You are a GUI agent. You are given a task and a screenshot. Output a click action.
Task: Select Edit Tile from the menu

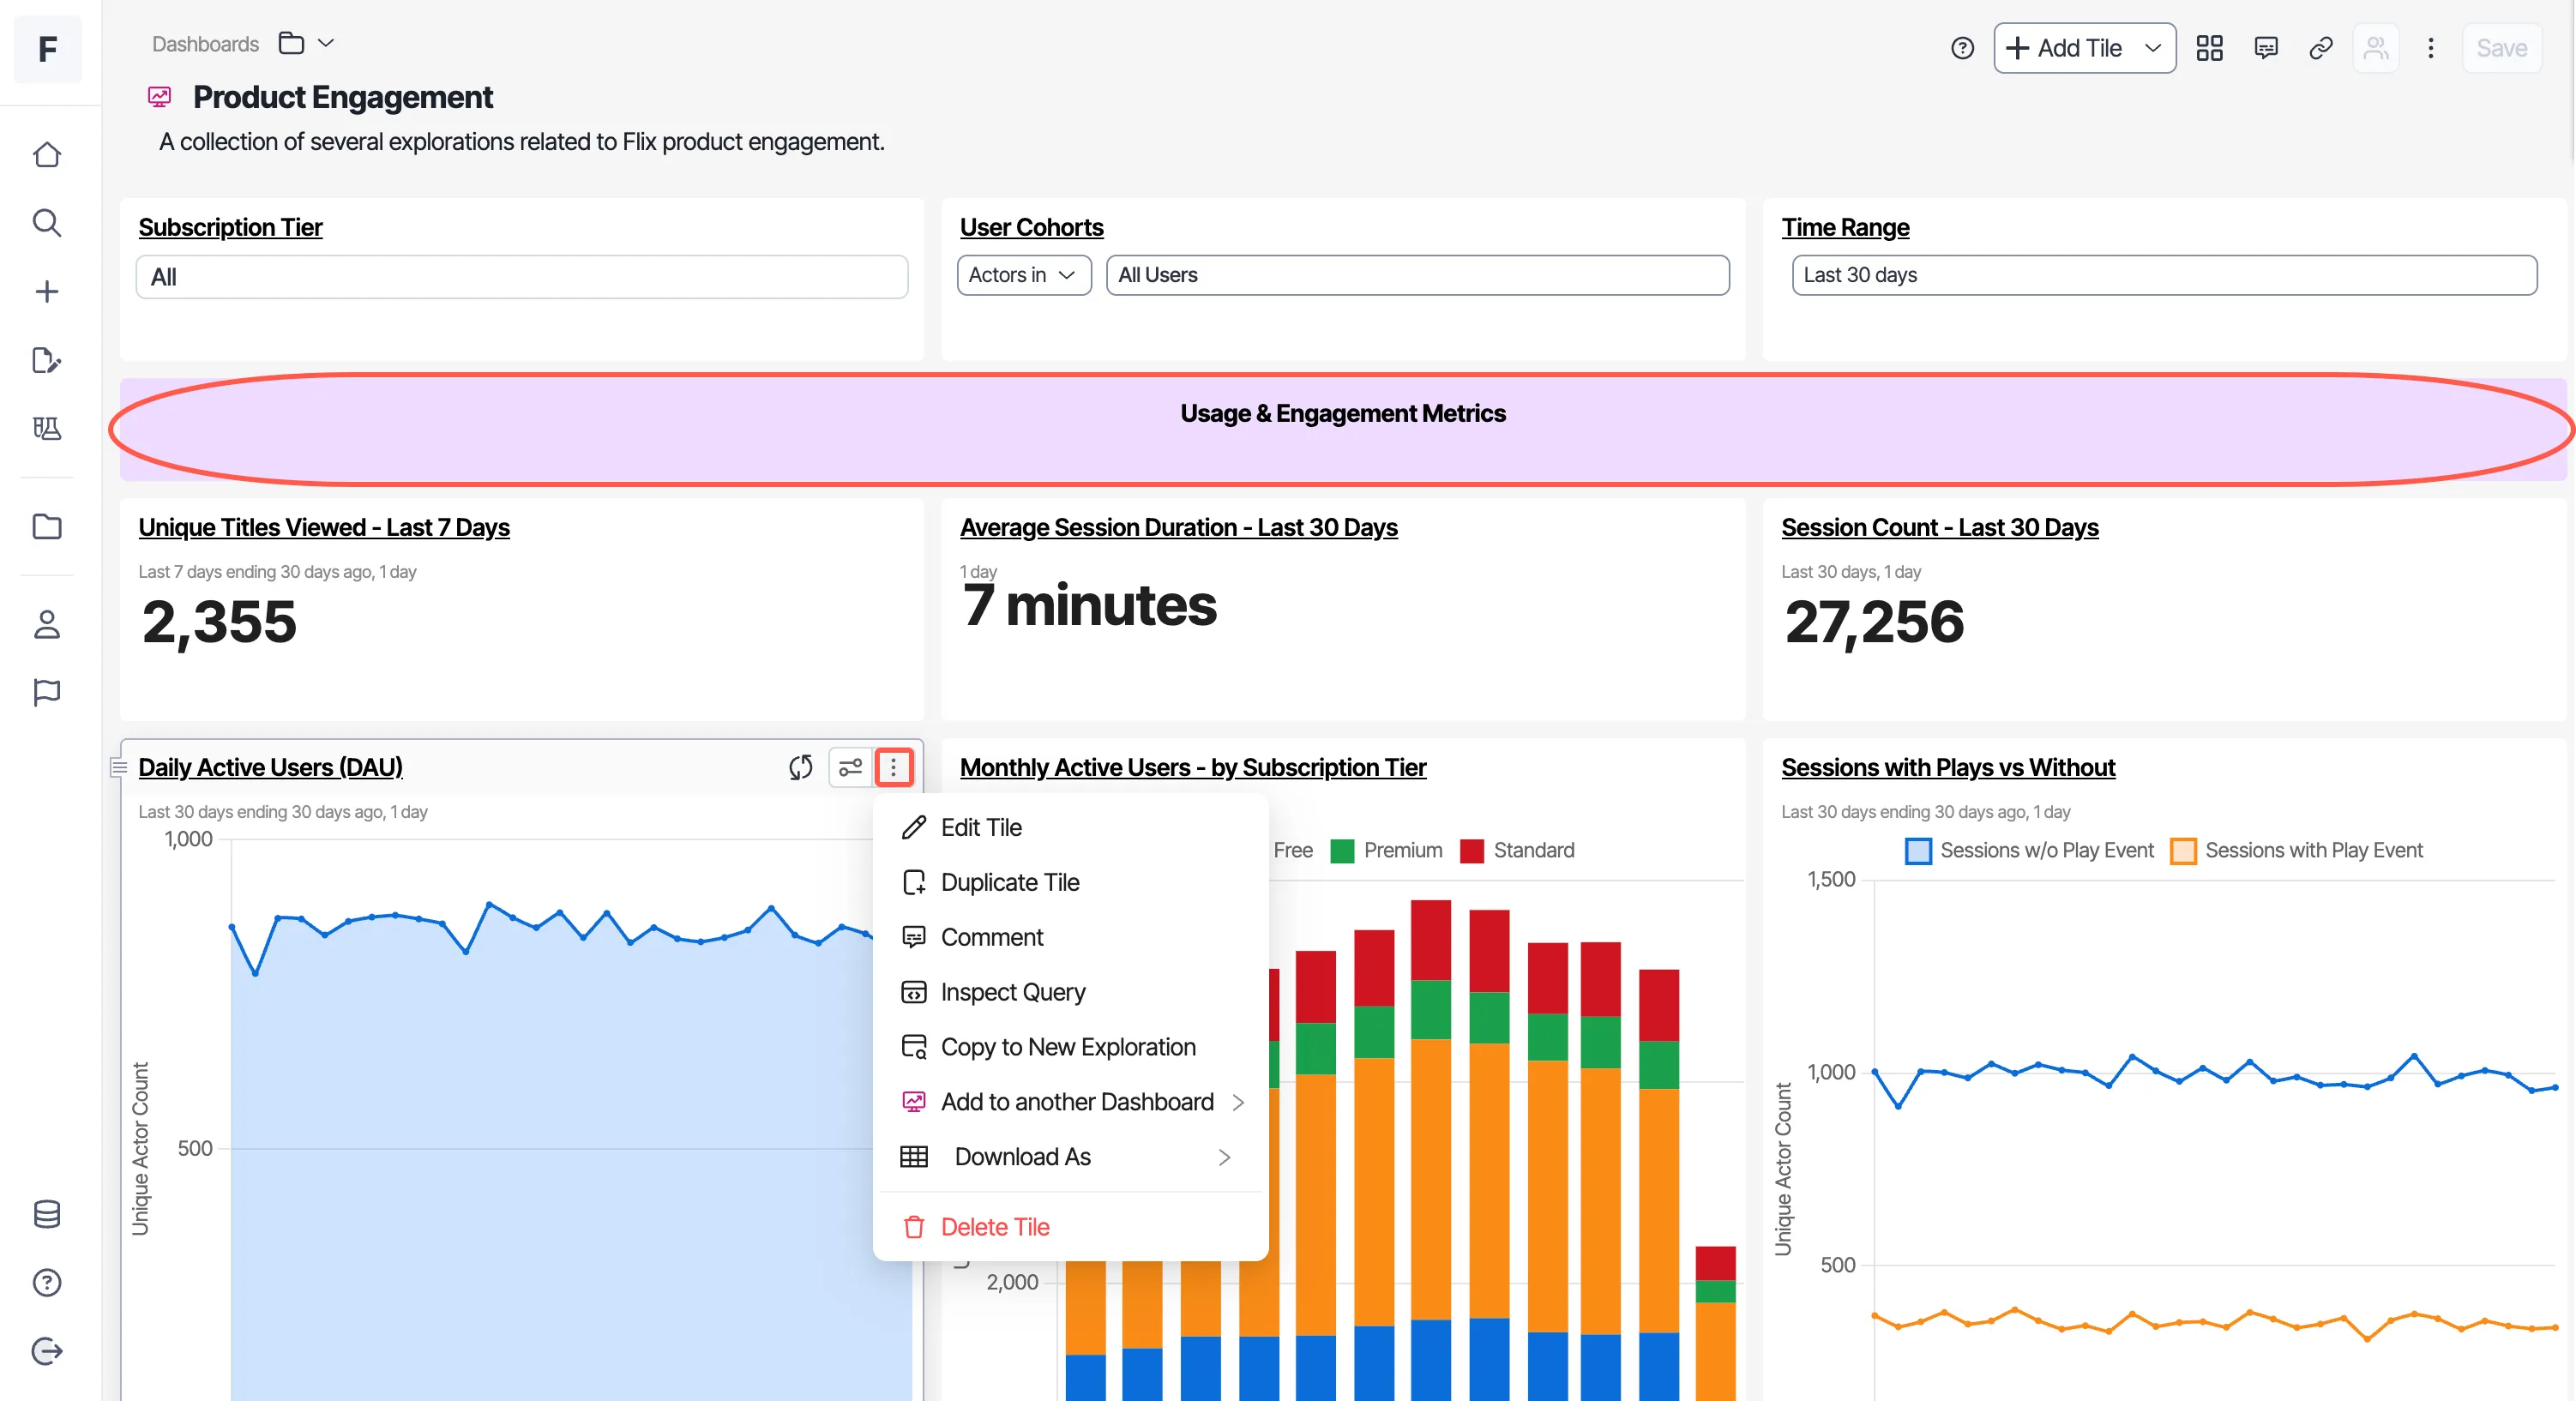[x=1071, y=827]
